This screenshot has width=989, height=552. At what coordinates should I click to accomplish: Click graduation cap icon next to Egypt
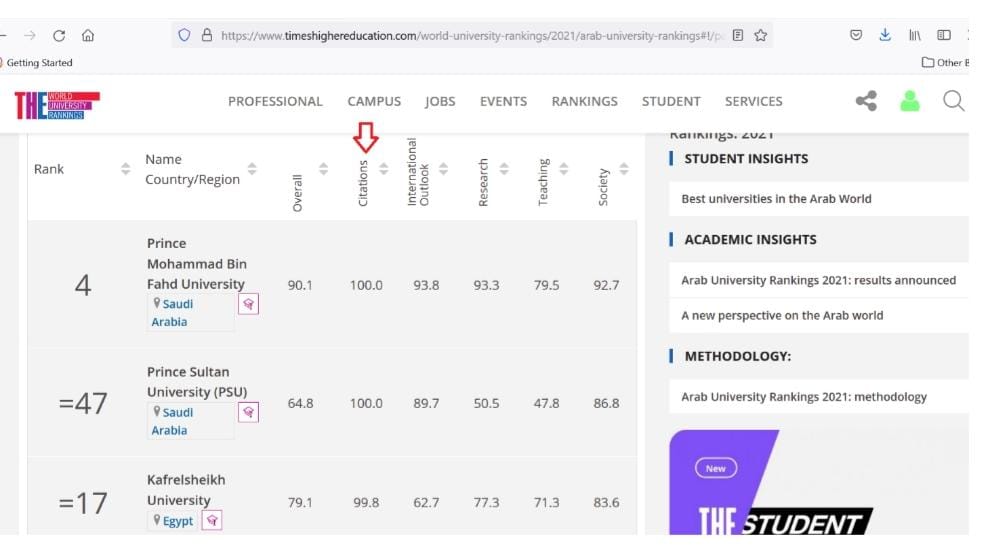click(x=212, y=520)
